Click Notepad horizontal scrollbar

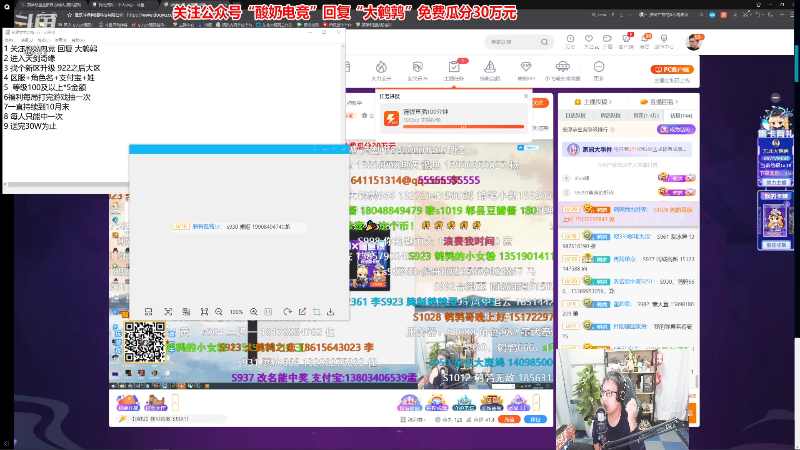(65, 185)
